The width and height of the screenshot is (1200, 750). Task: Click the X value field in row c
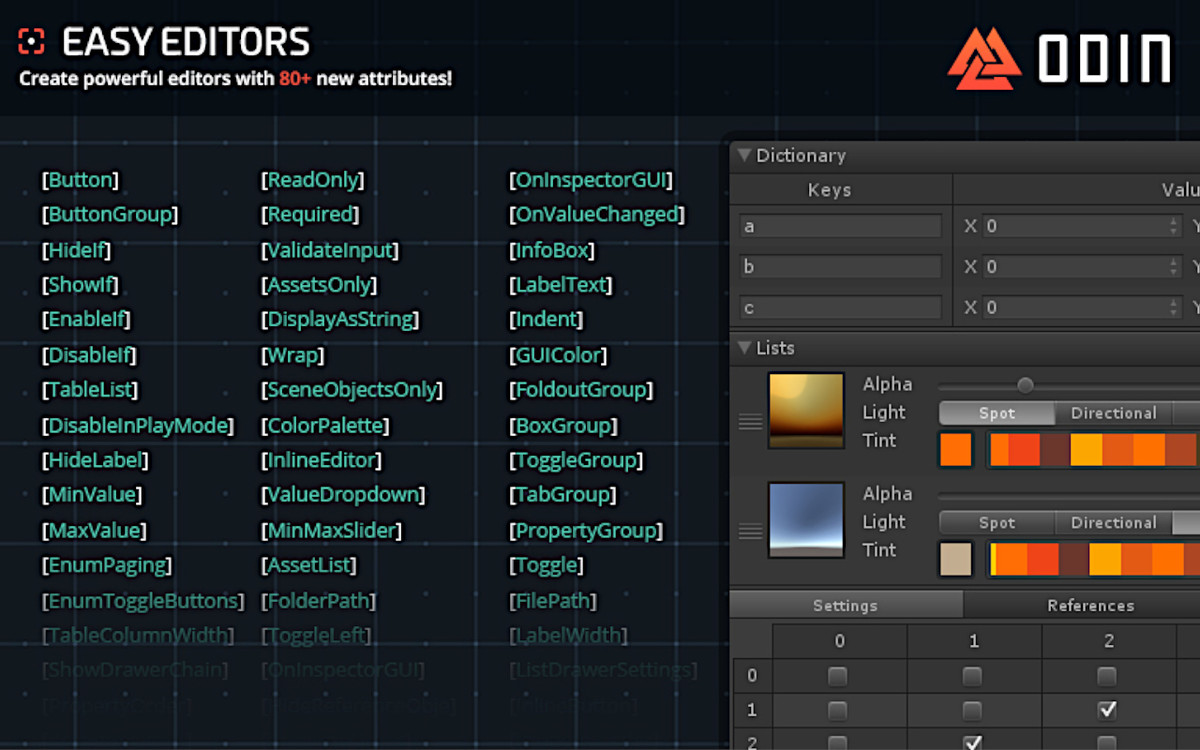1083,307
